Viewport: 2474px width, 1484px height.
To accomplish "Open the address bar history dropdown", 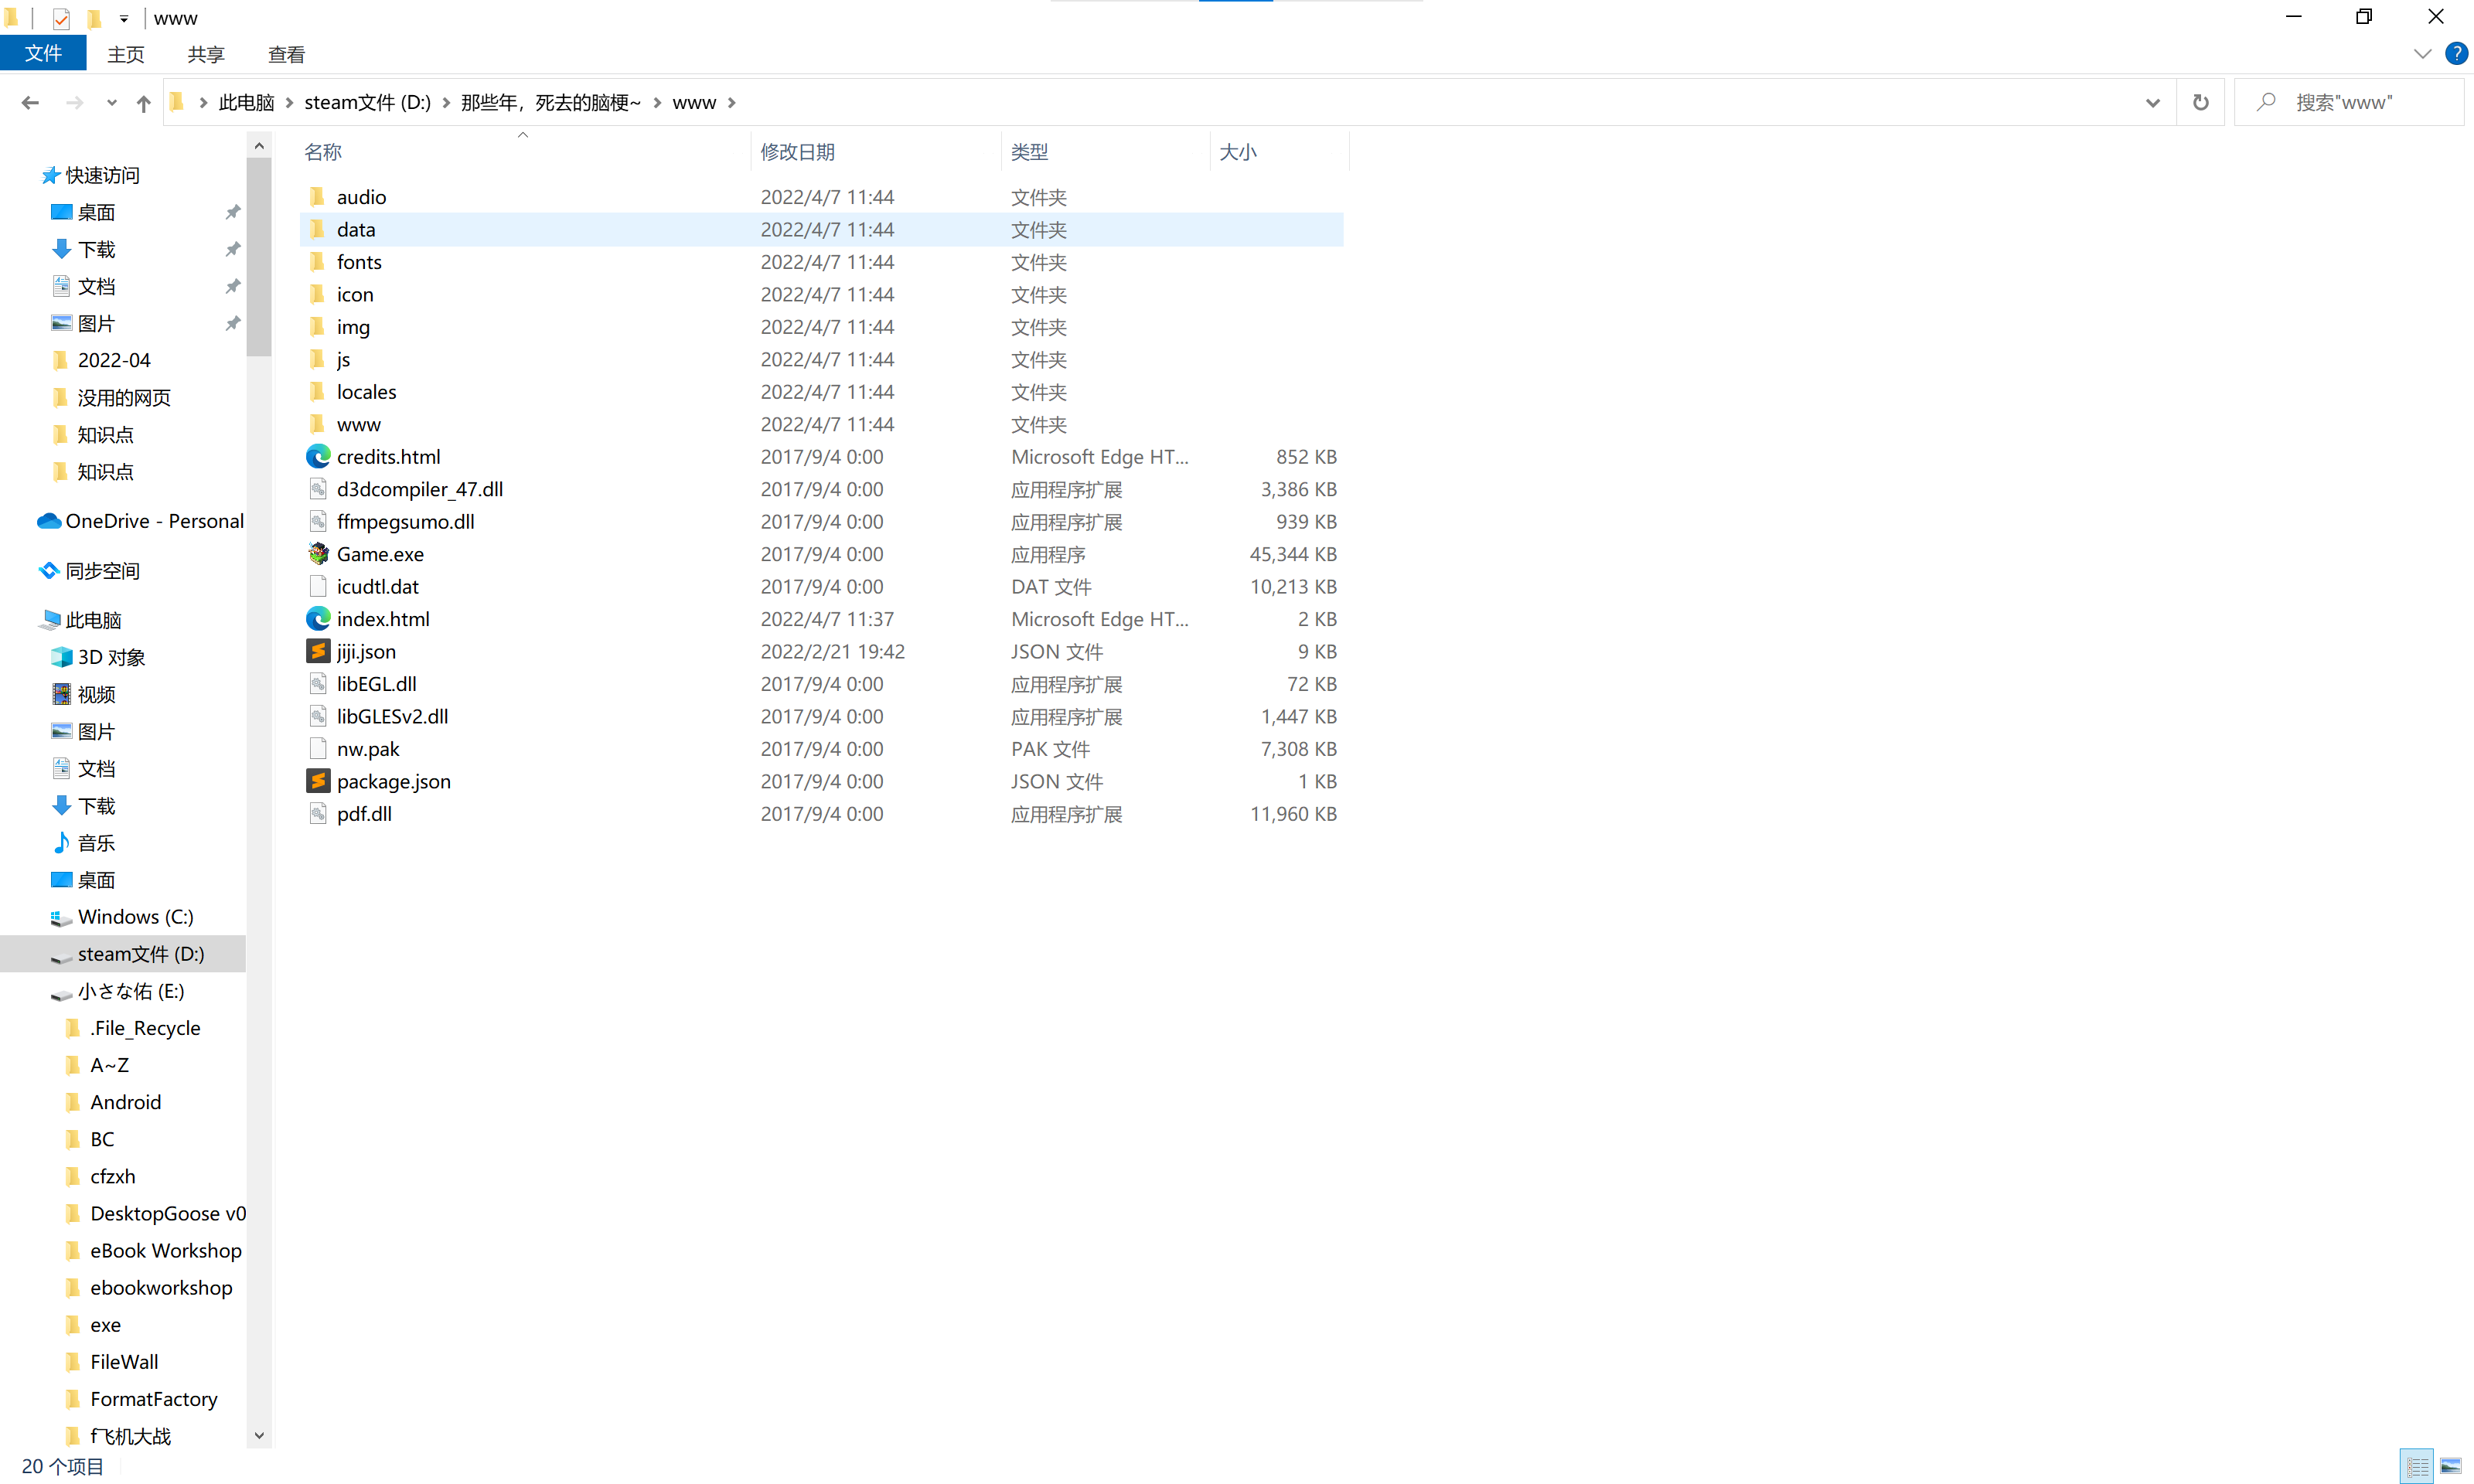I will click(2152, 102).
